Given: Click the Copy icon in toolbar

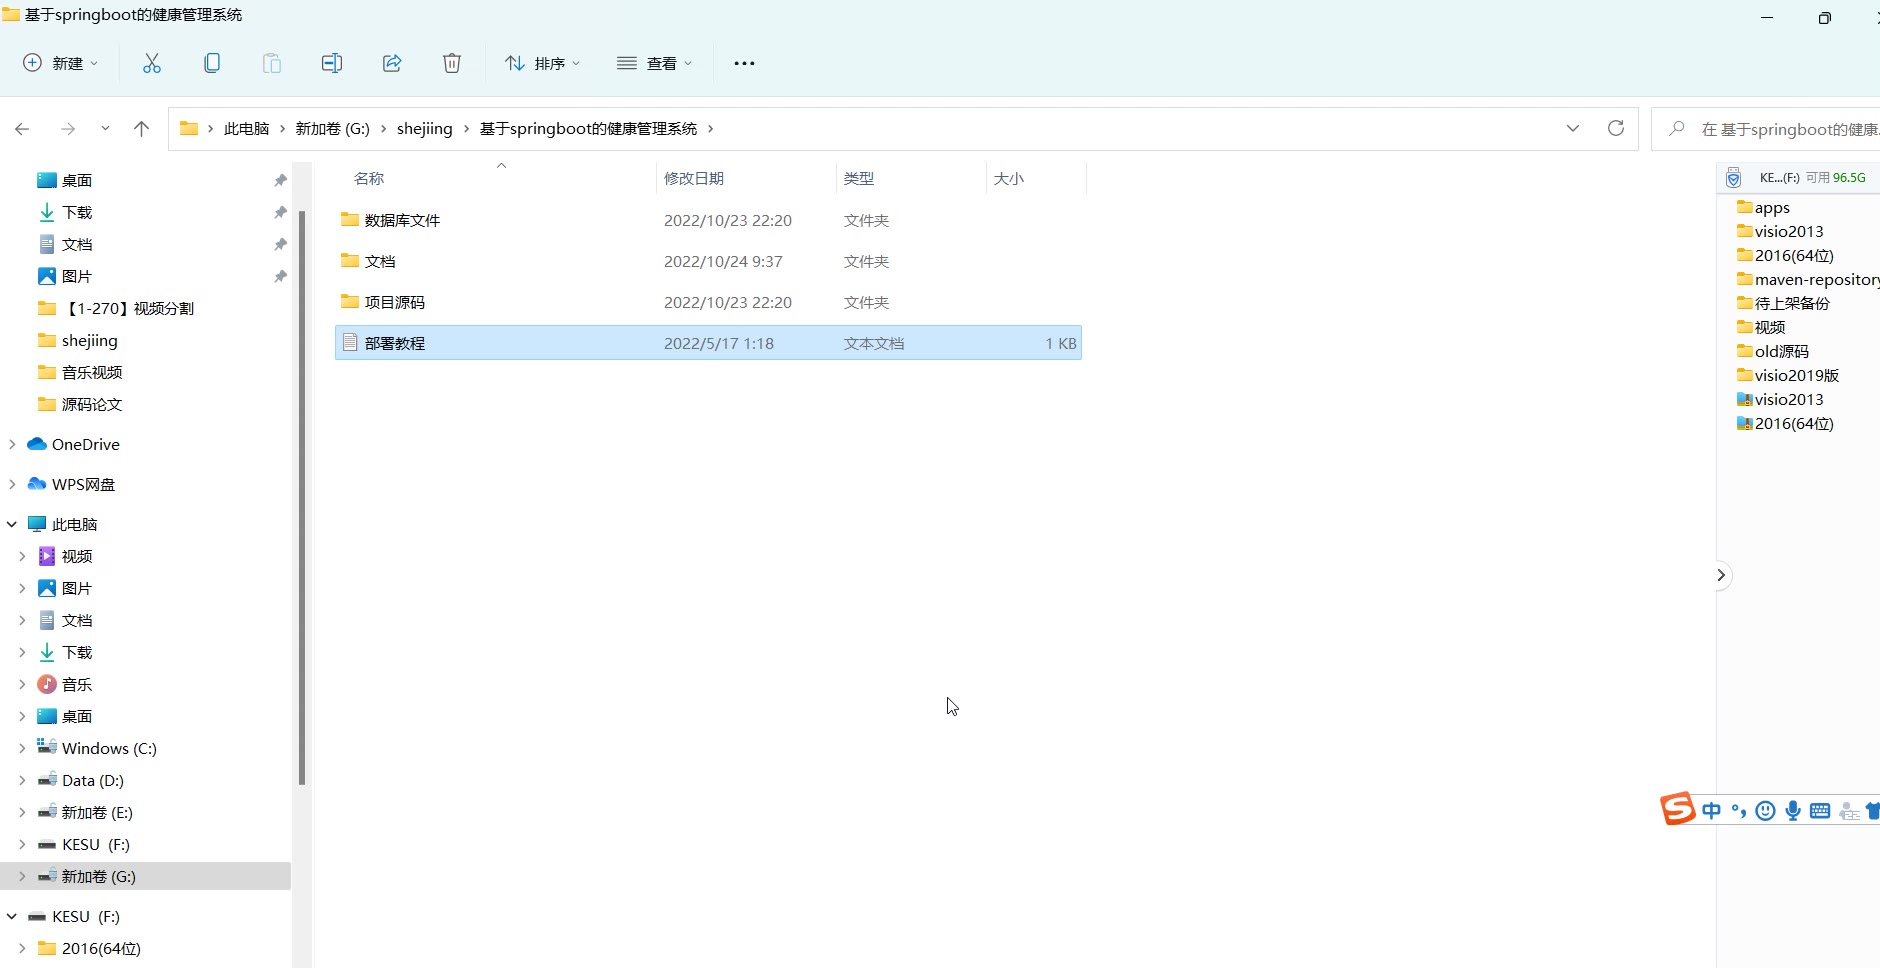Looking at the screenshot, I should coord(212,63).
